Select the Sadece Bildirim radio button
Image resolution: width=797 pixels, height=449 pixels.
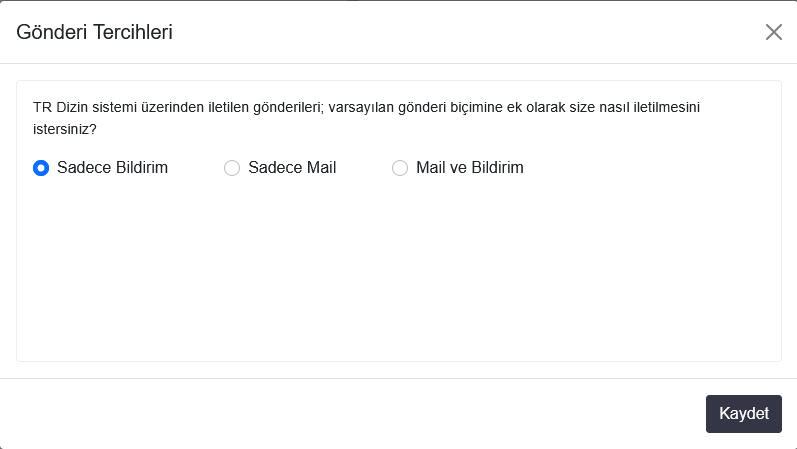[41, 168]
